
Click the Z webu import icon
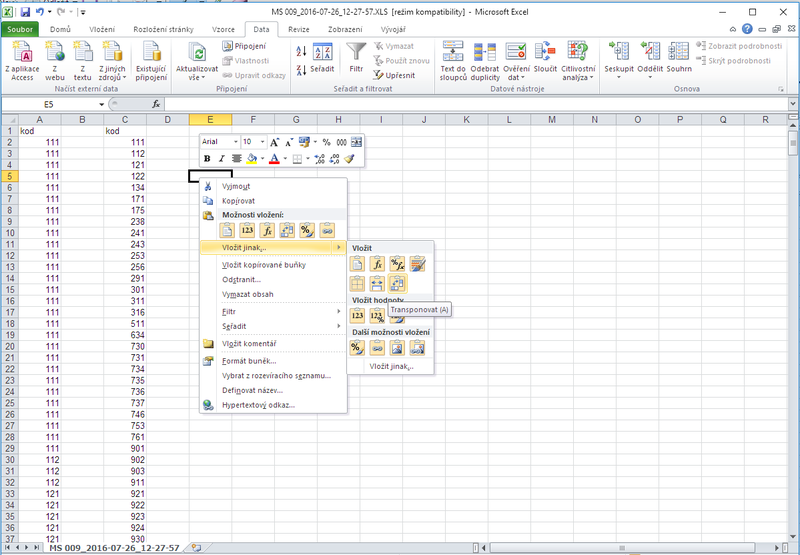point(55,61)
